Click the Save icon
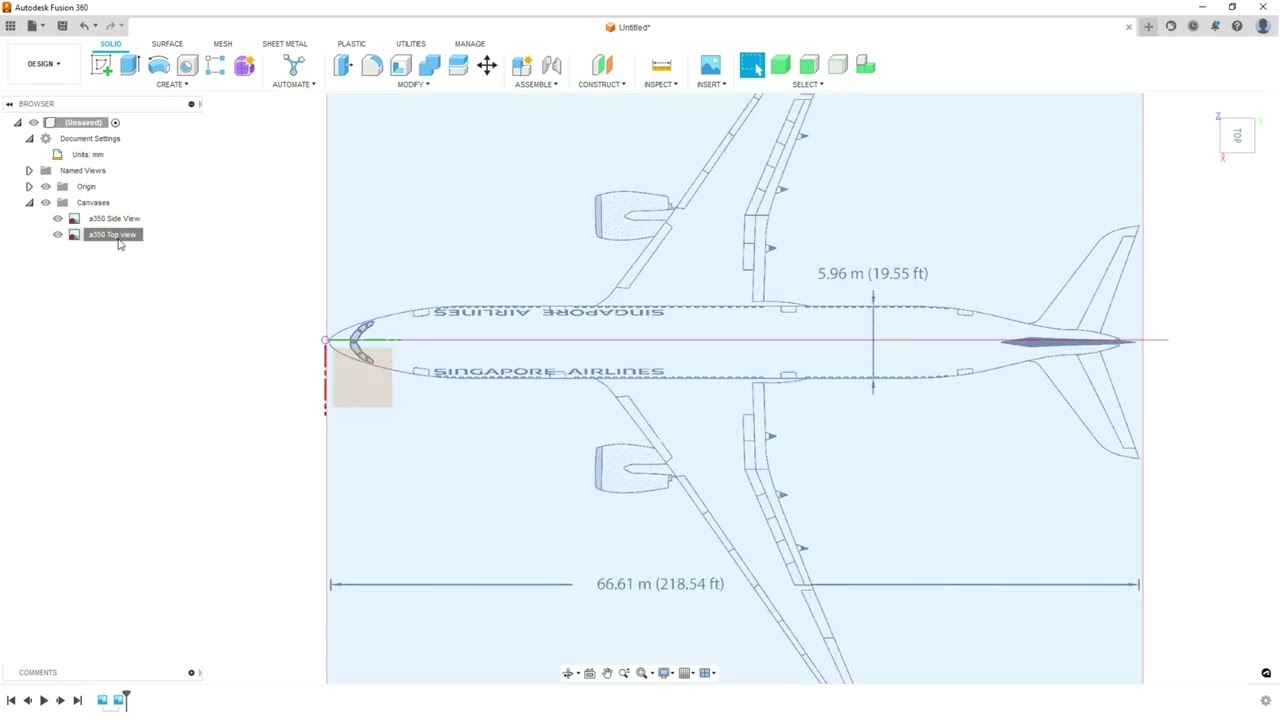 62,26
